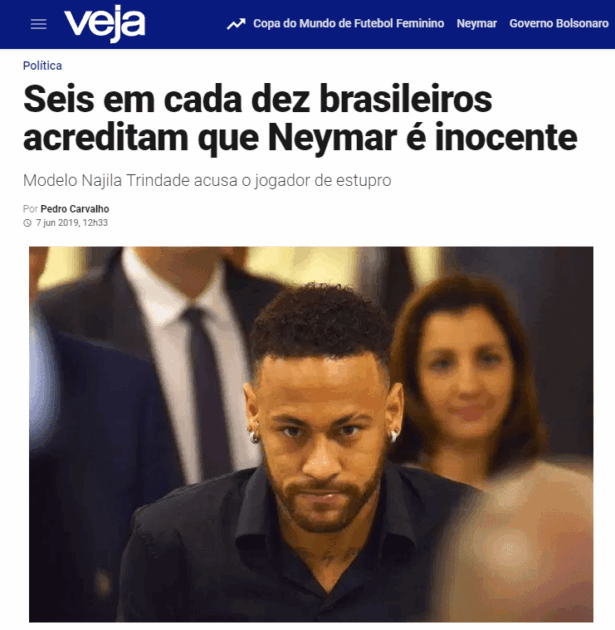This screenshot has width=615, height=630.
Task: Open Copa do Mundo de Futebol Feminino topic
Action: pos(348,24)
